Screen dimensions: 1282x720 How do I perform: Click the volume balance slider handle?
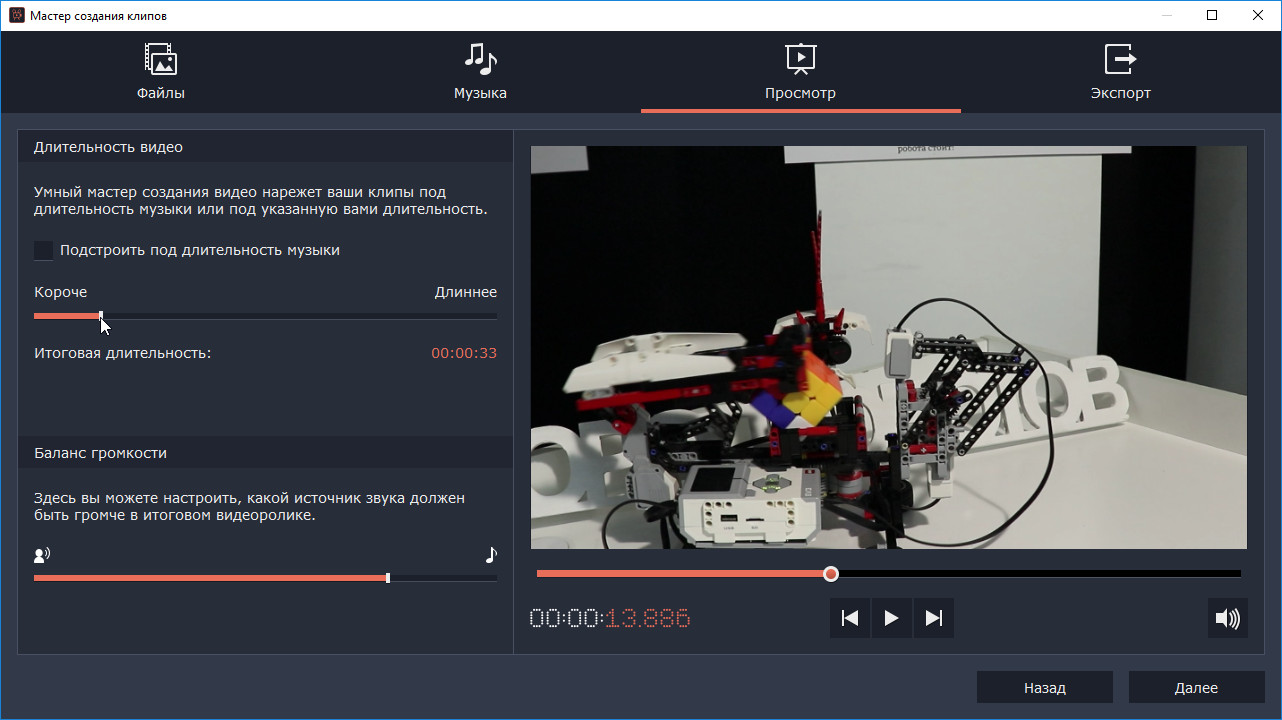coord(388,578)
